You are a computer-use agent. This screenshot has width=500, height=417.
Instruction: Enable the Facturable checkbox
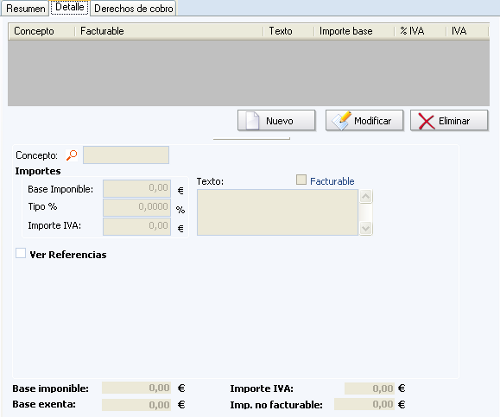301,180
